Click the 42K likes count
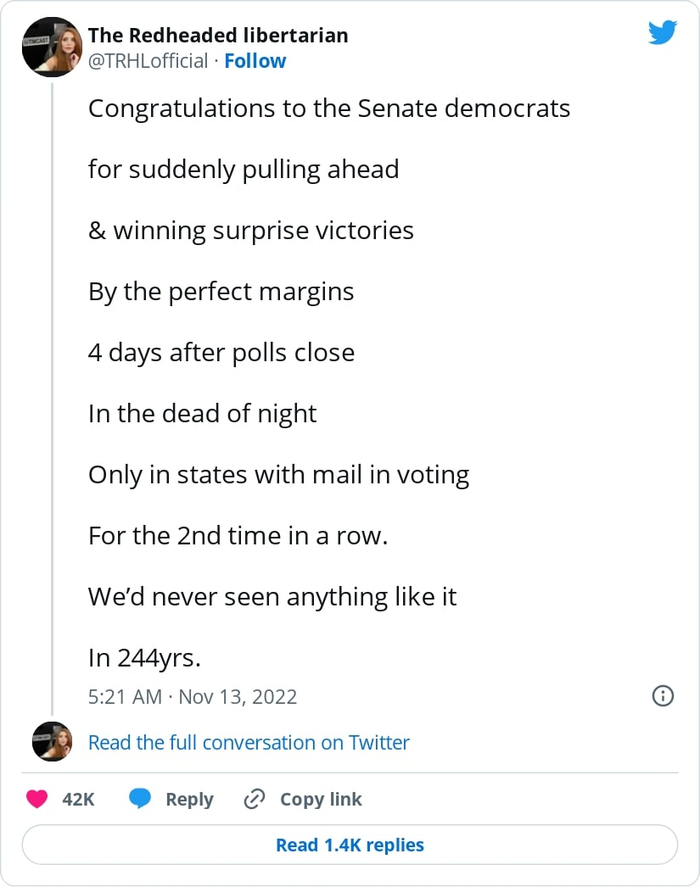Image resolution: width=700 pixels, height=887 pixels. pos(78,799)
